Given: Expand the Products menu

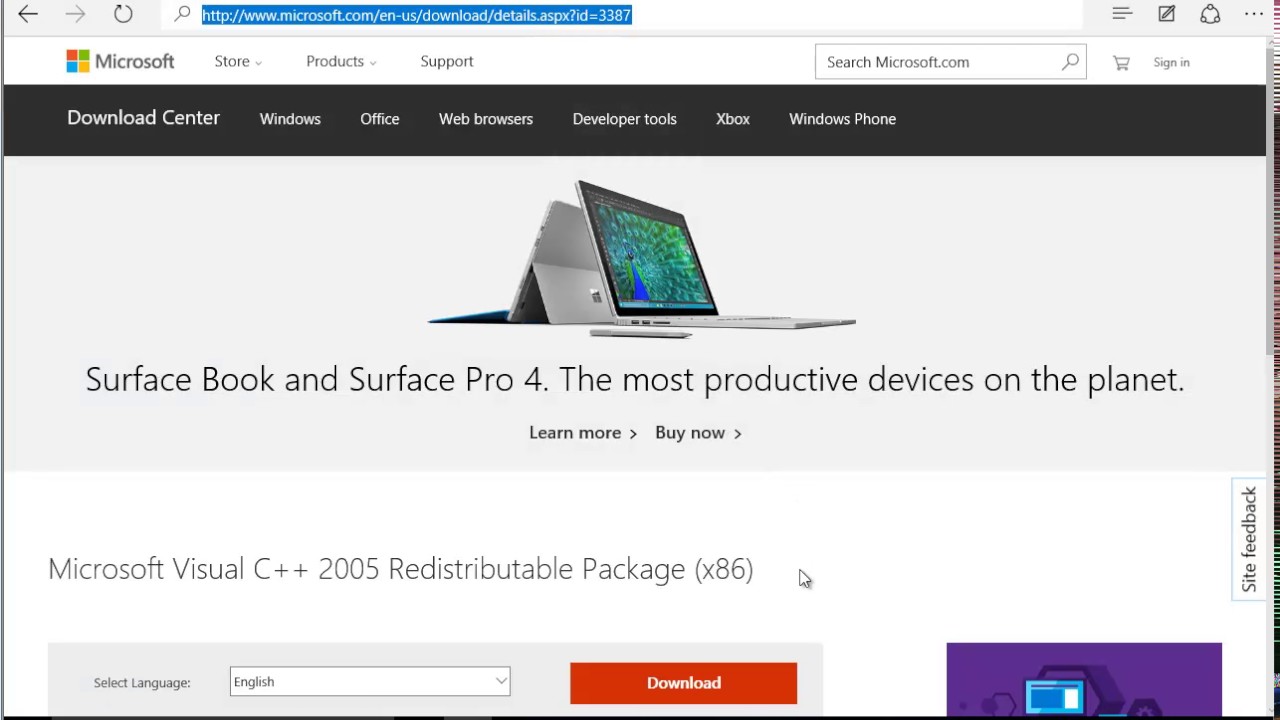Looking at the screenshot, I should tap(341, 61).
